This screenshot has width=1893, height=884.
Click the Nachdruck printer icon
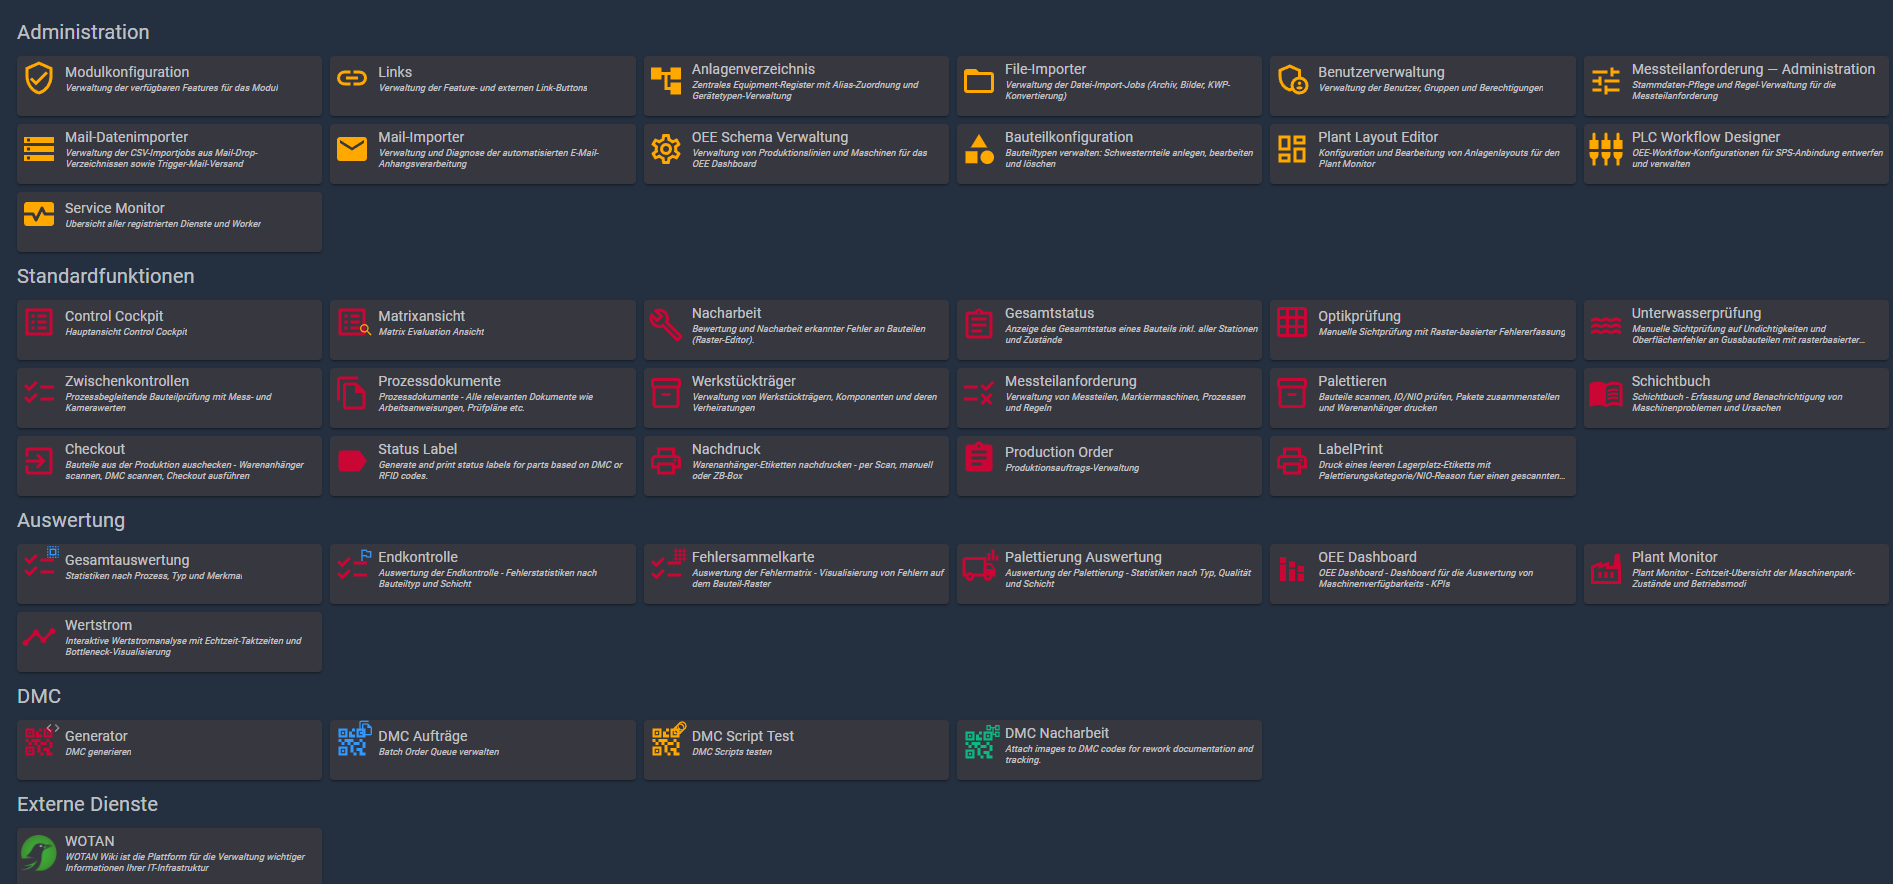[666, 461]
